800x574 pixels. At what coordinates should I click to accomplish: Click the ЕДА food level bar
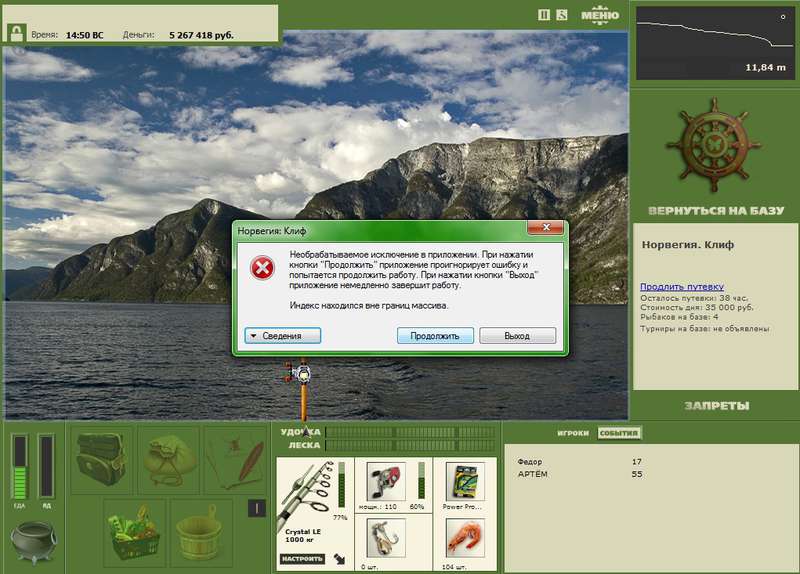point(19,467)
